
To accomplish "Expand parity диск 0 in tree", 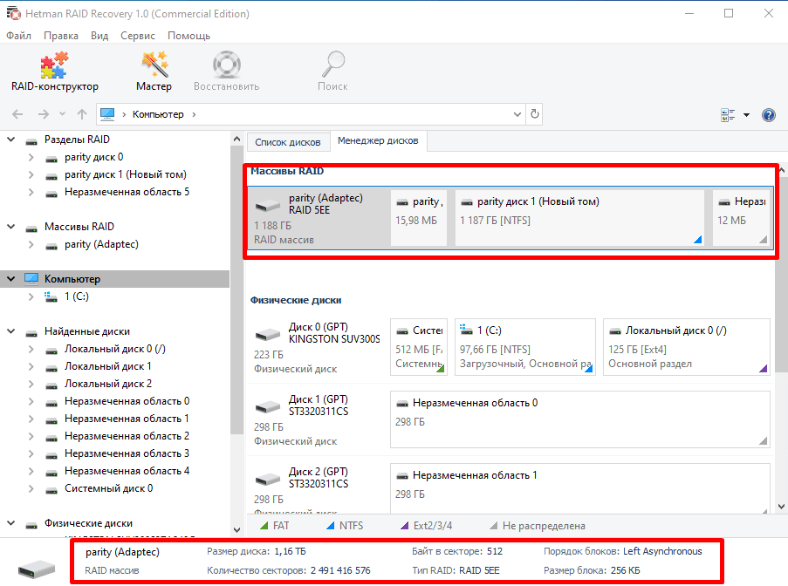I will click(31, 157).
